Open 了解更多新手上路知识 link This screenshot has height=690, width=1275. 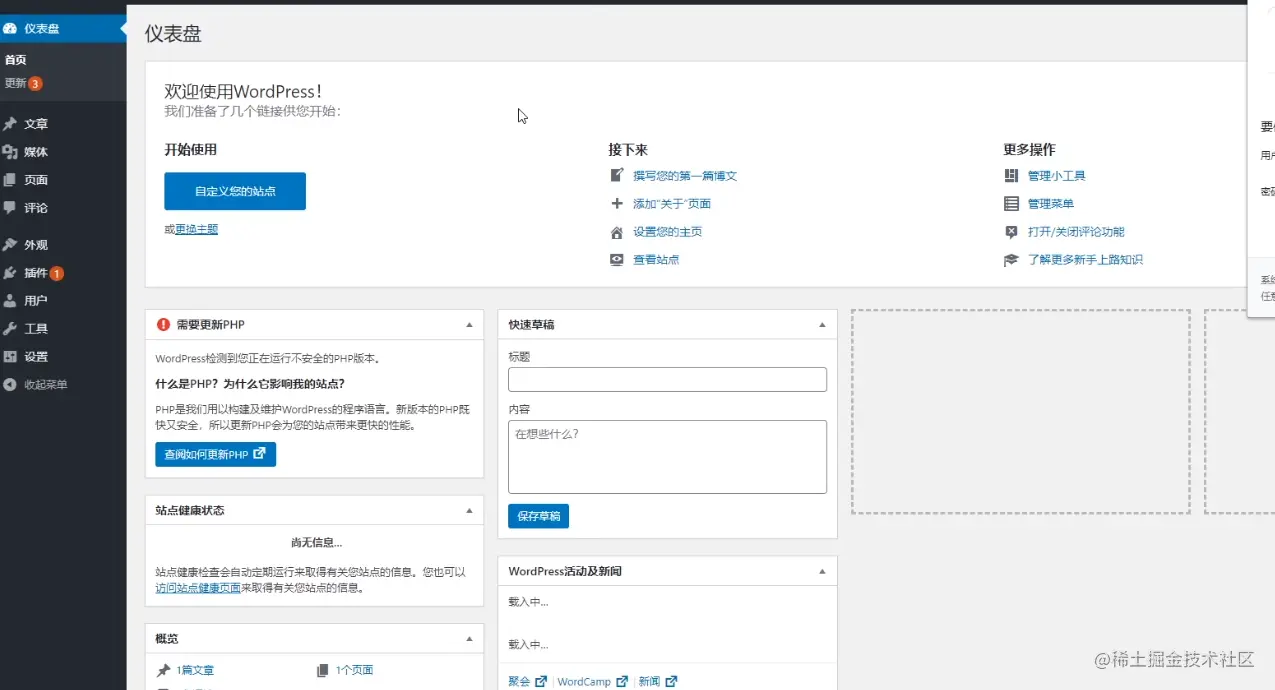[x=1085, y=260]
